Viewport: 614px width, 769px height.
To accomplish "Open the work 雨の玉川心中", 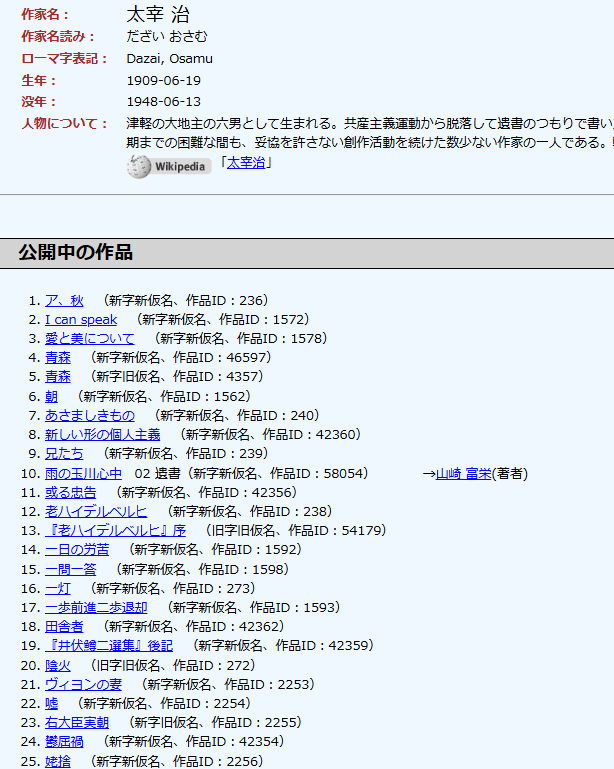I will click(83, 473).
